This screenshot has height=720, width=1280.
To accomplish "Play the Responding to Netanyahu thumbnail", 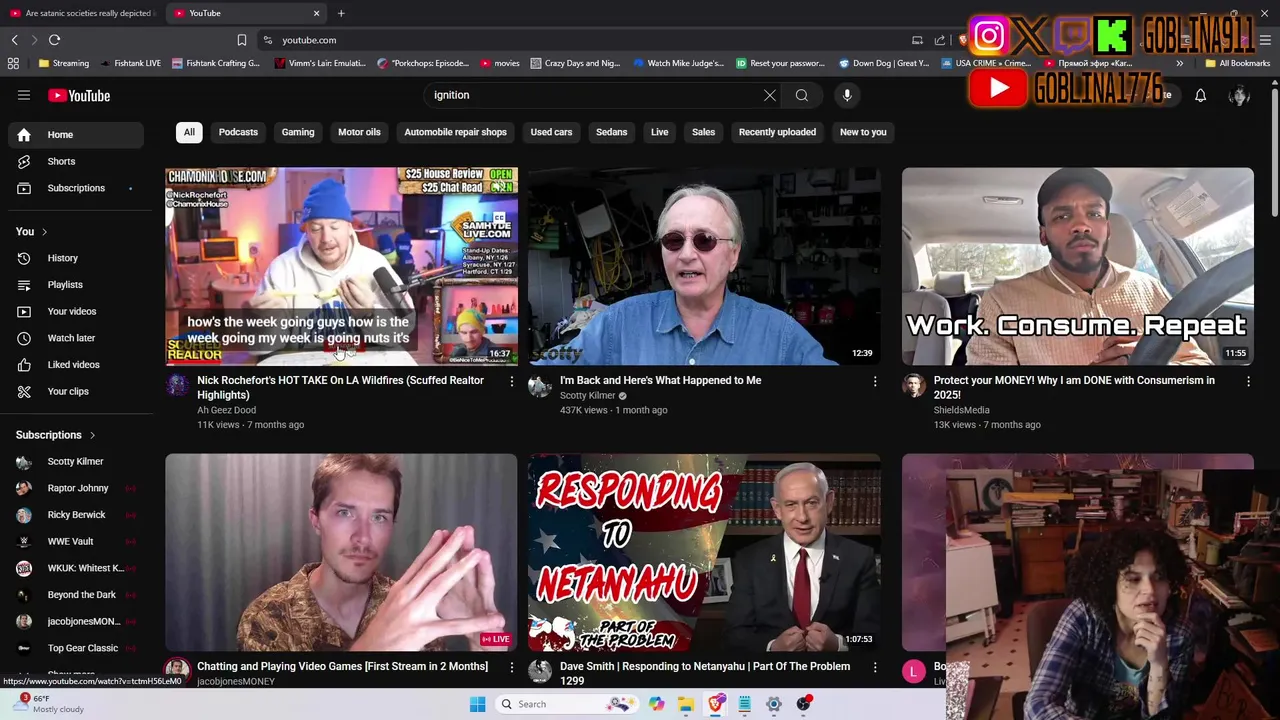I will point(705,552).
